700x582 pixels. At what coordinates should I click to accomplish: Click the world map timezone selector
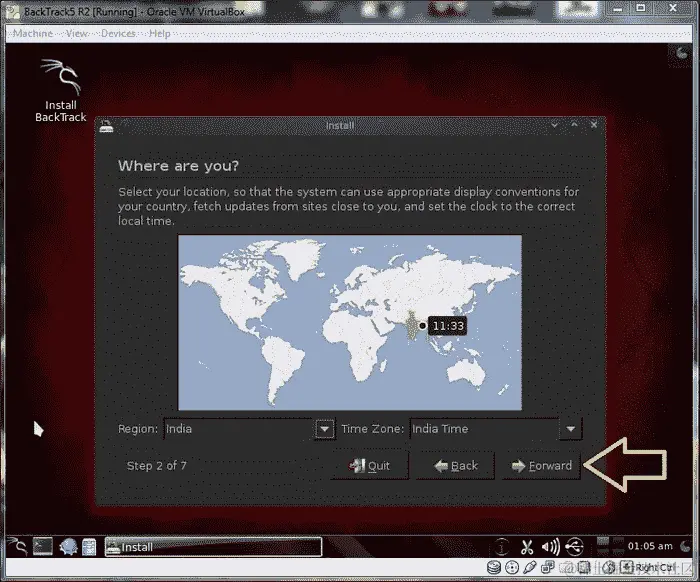[350, 323]
